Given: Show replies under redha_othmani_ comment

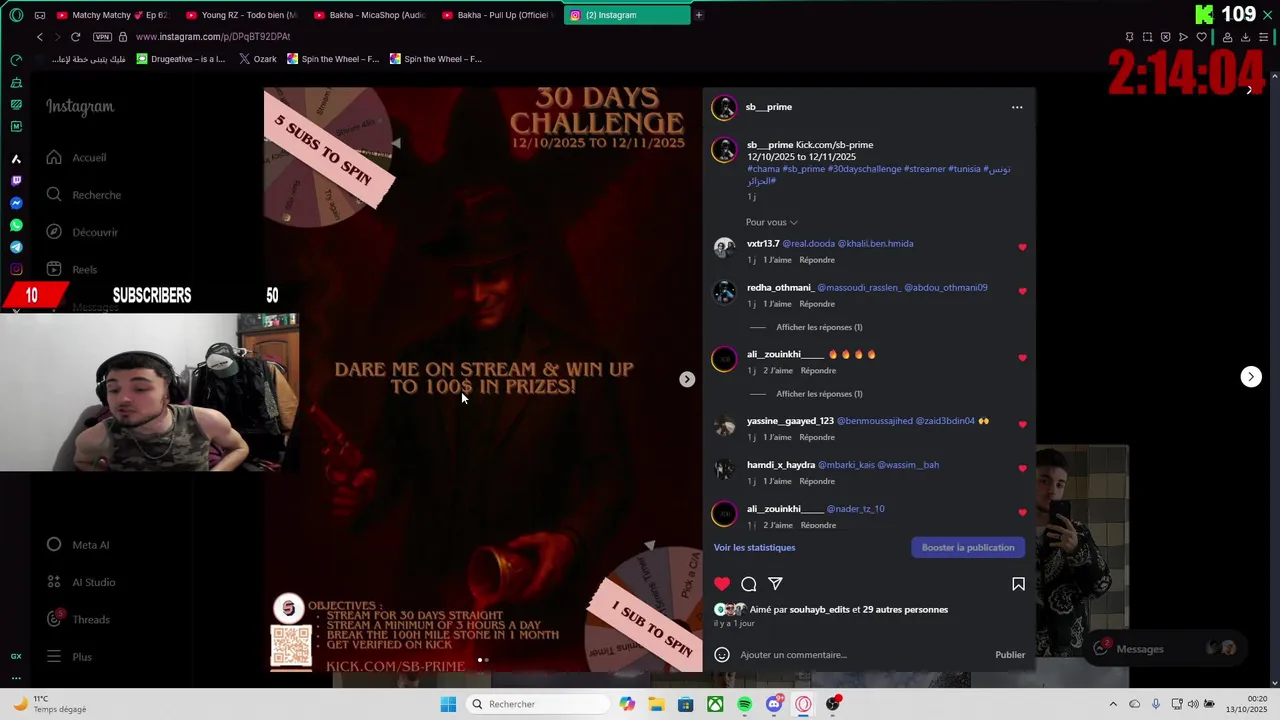Looking at the screenshot, I should (x=819, y=327).
